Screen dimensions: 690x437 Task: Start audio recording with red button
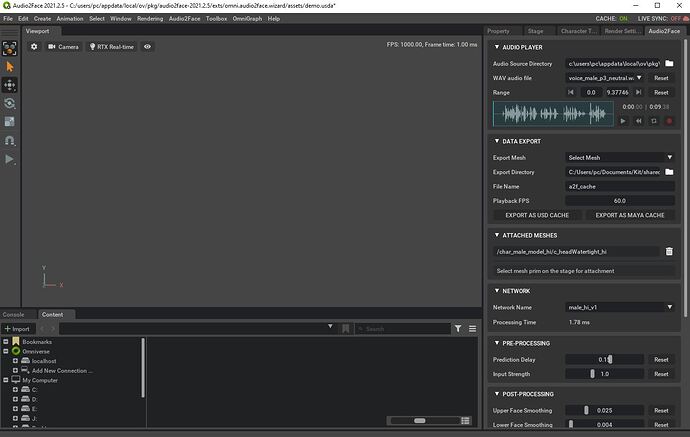(669, 121)
